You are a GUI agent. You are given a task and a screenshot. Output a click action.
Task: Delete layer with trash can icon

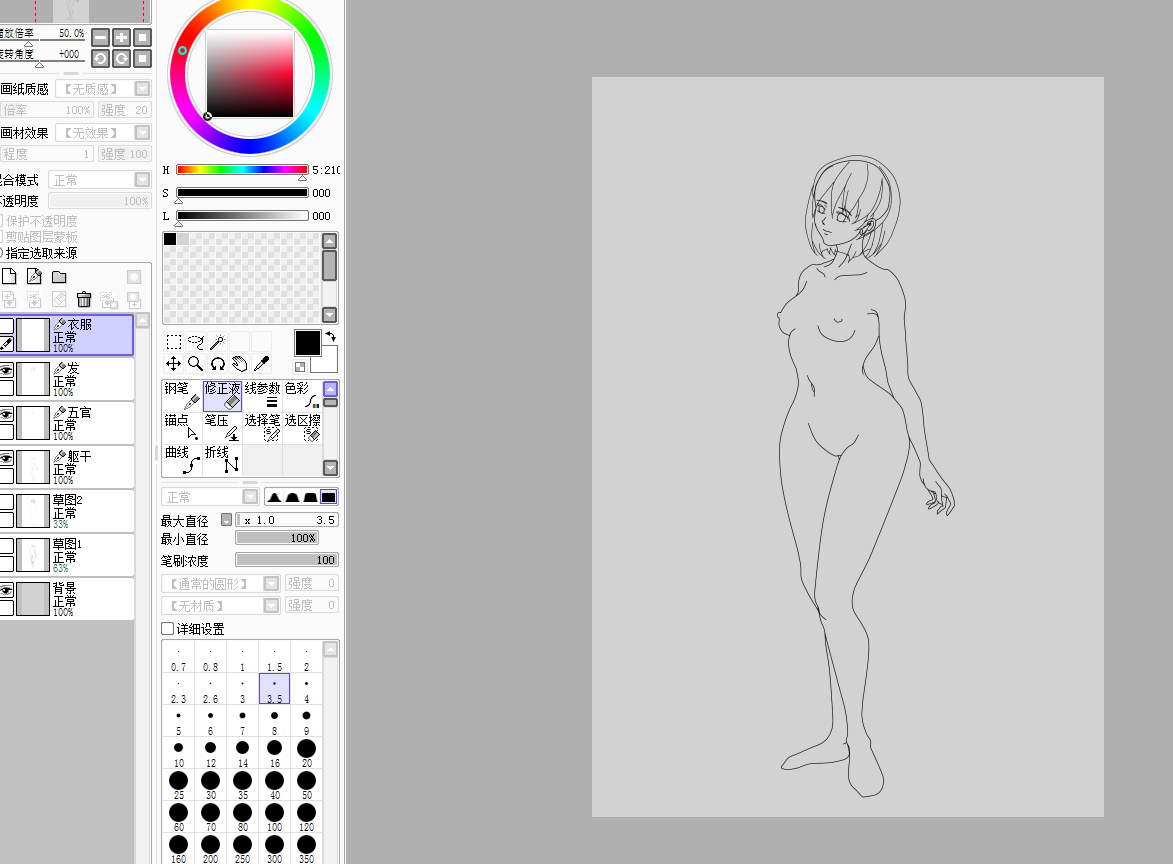84,299
